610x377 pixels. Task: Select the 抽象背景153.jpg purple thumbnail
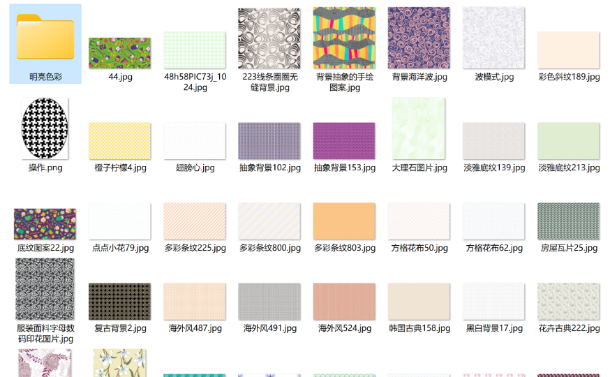tap(344, 141)
